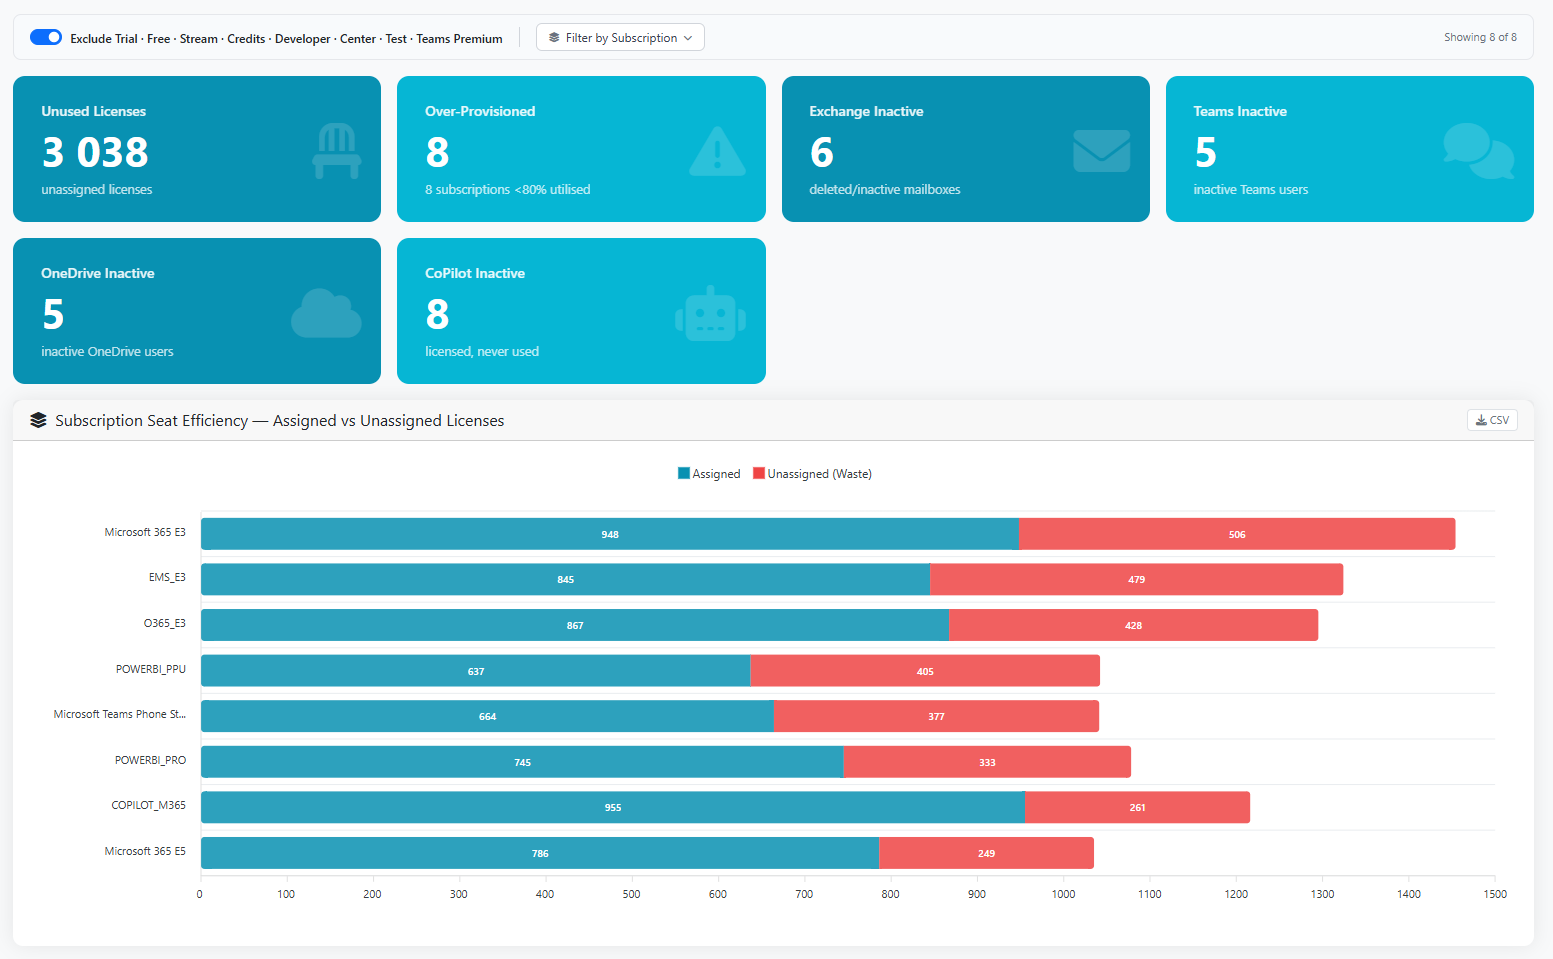Viewport: 1553px width, 959px height.
Task: Select the EMS_E3 unassigned bar 479
Action: pyautogui.click(x=1136, y=579)
